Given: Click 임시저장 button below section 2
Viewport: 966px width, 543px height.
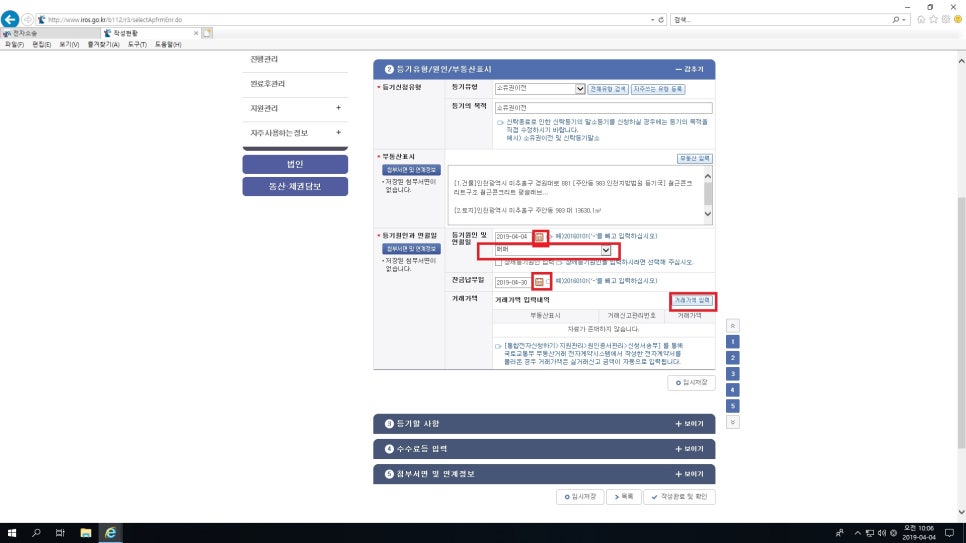Looking at the screenshot, I should [691, 383].
